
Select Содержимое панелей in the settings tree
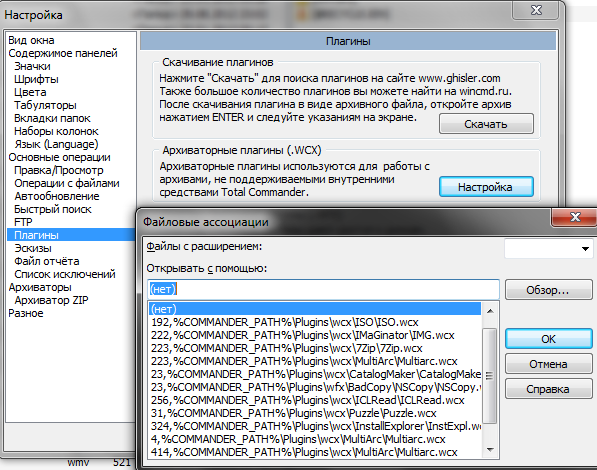(63, 53)
